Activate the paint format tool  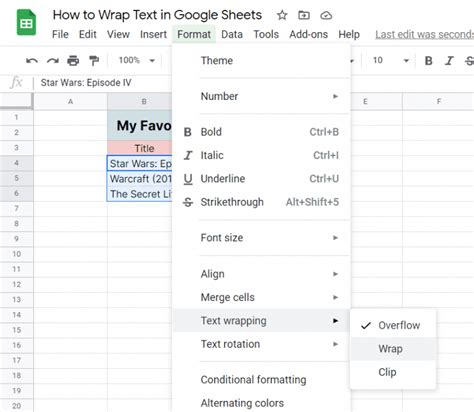coord(94,61)
